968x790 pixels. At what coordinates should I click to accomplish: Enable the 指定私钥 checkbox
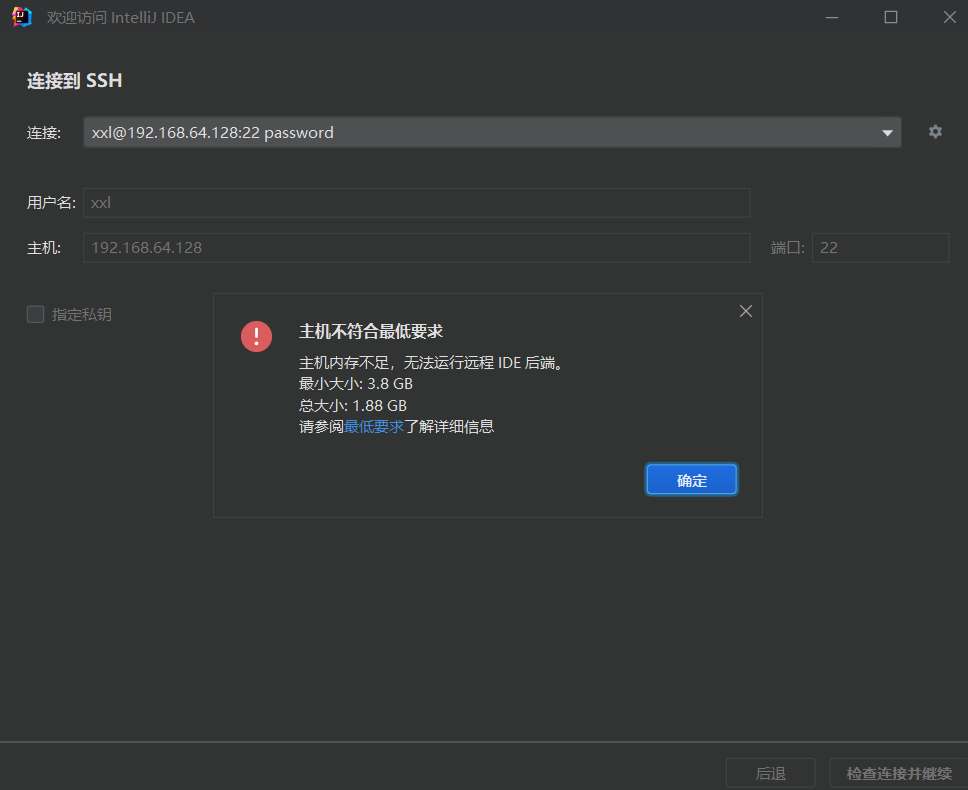coord(36,314)
